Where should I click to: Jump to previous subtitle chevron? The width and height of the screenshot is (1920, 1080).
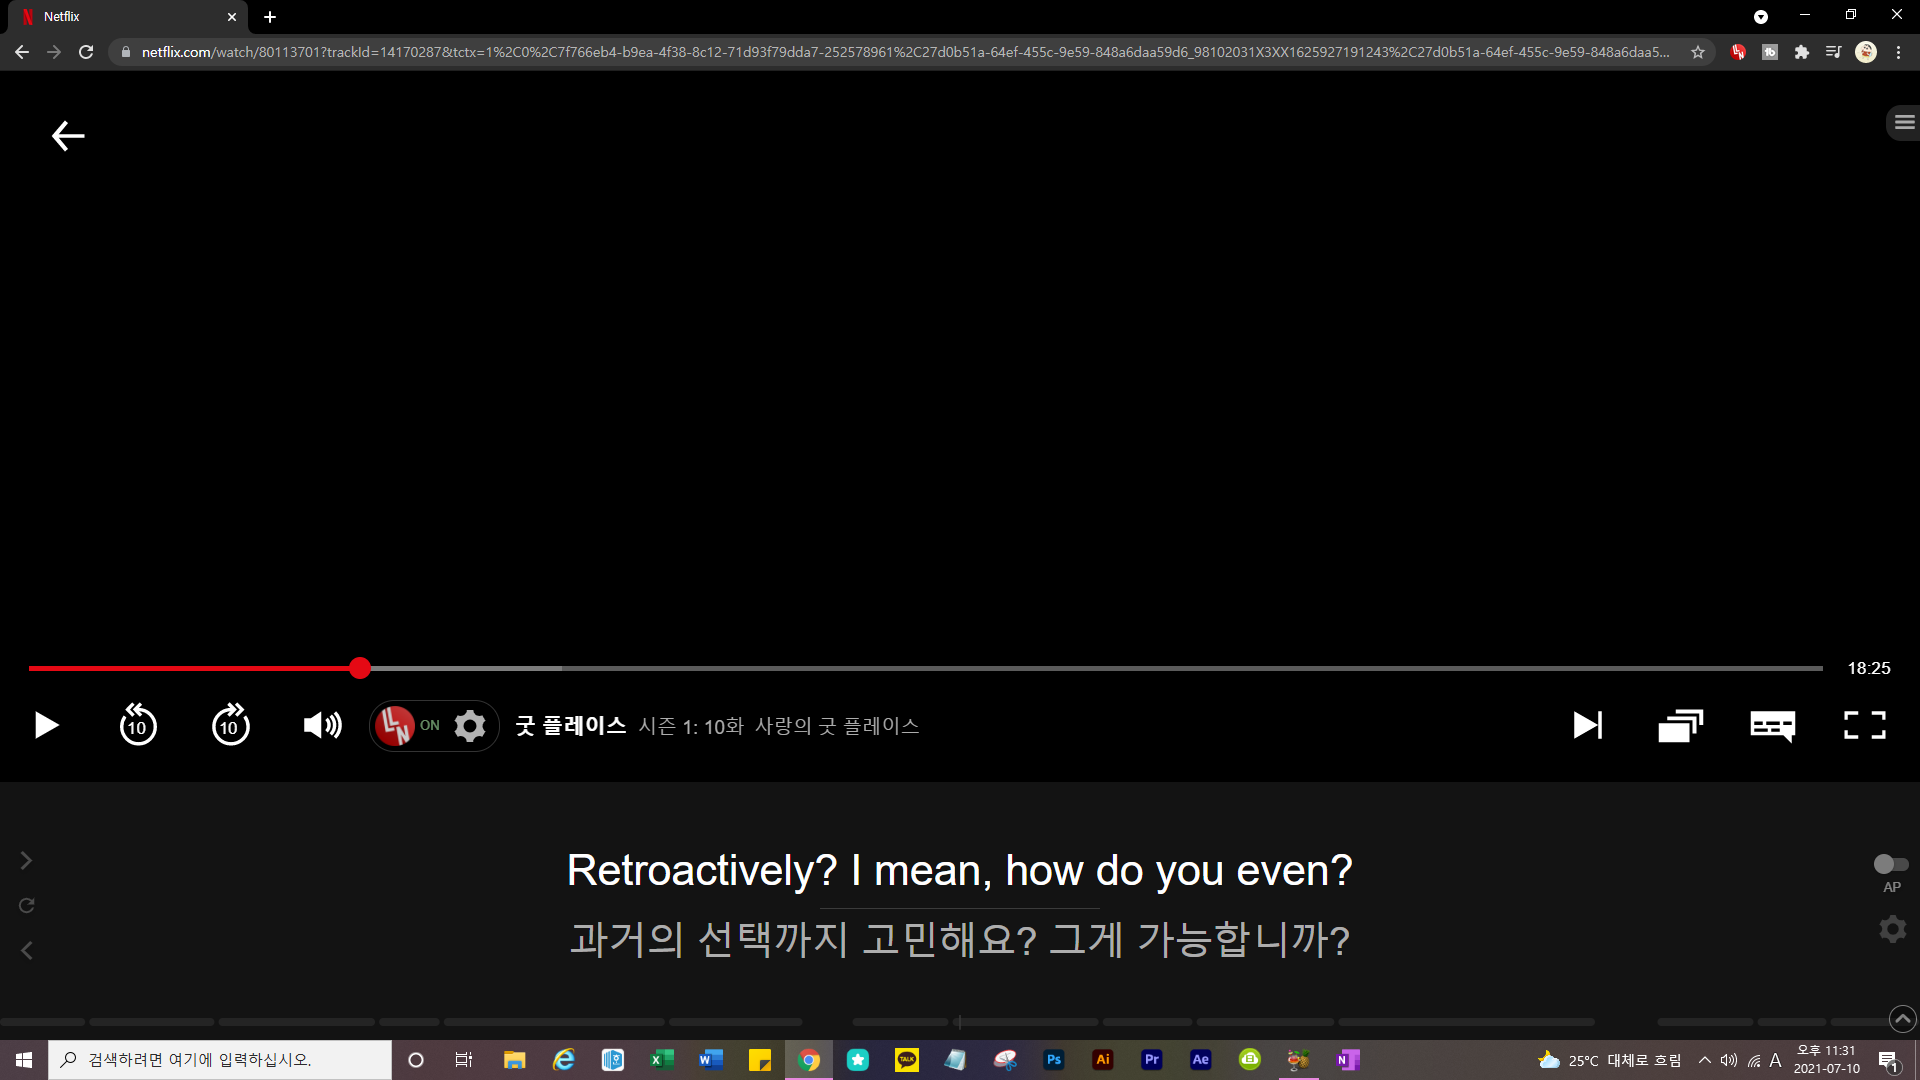tap(27, 950)
